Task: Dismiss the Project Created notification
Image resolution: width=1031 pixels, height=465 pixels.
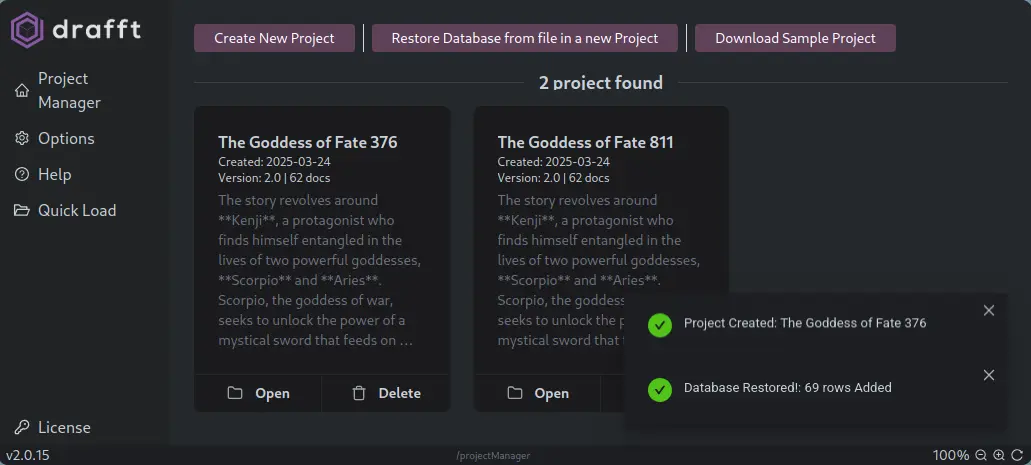Action: (x=988, y=310)
